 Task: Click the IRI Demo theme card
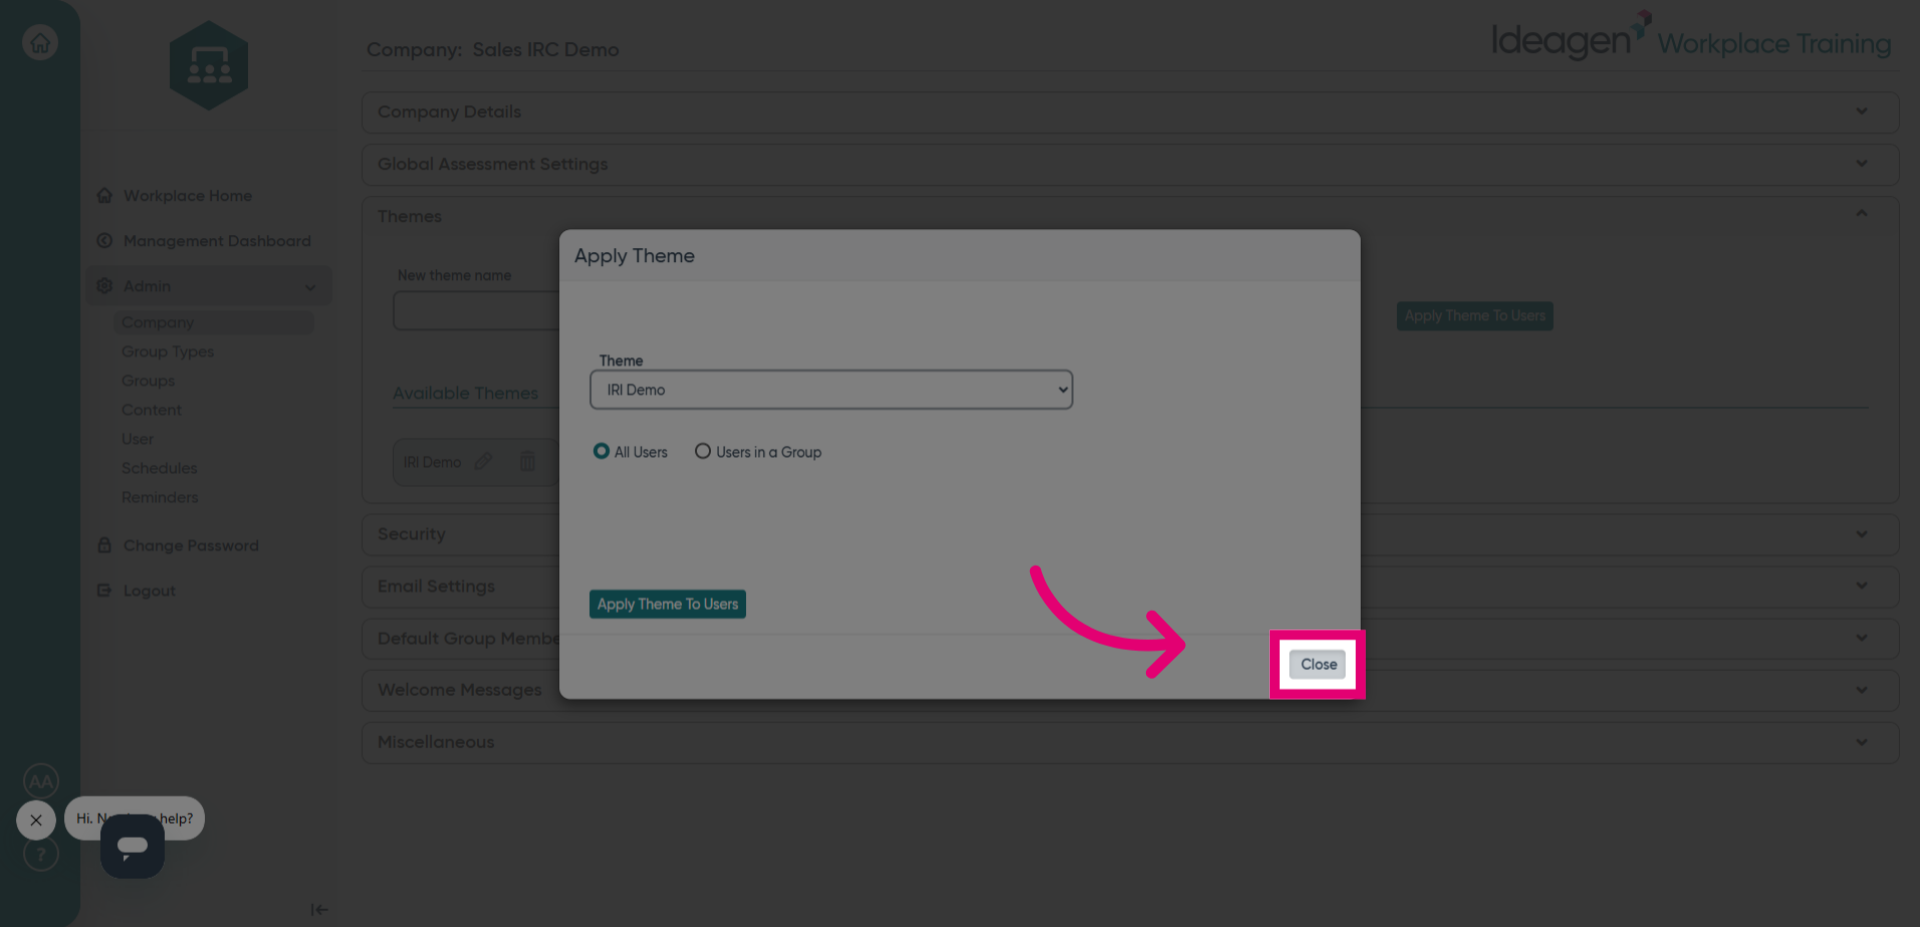(x=475, y=462)
